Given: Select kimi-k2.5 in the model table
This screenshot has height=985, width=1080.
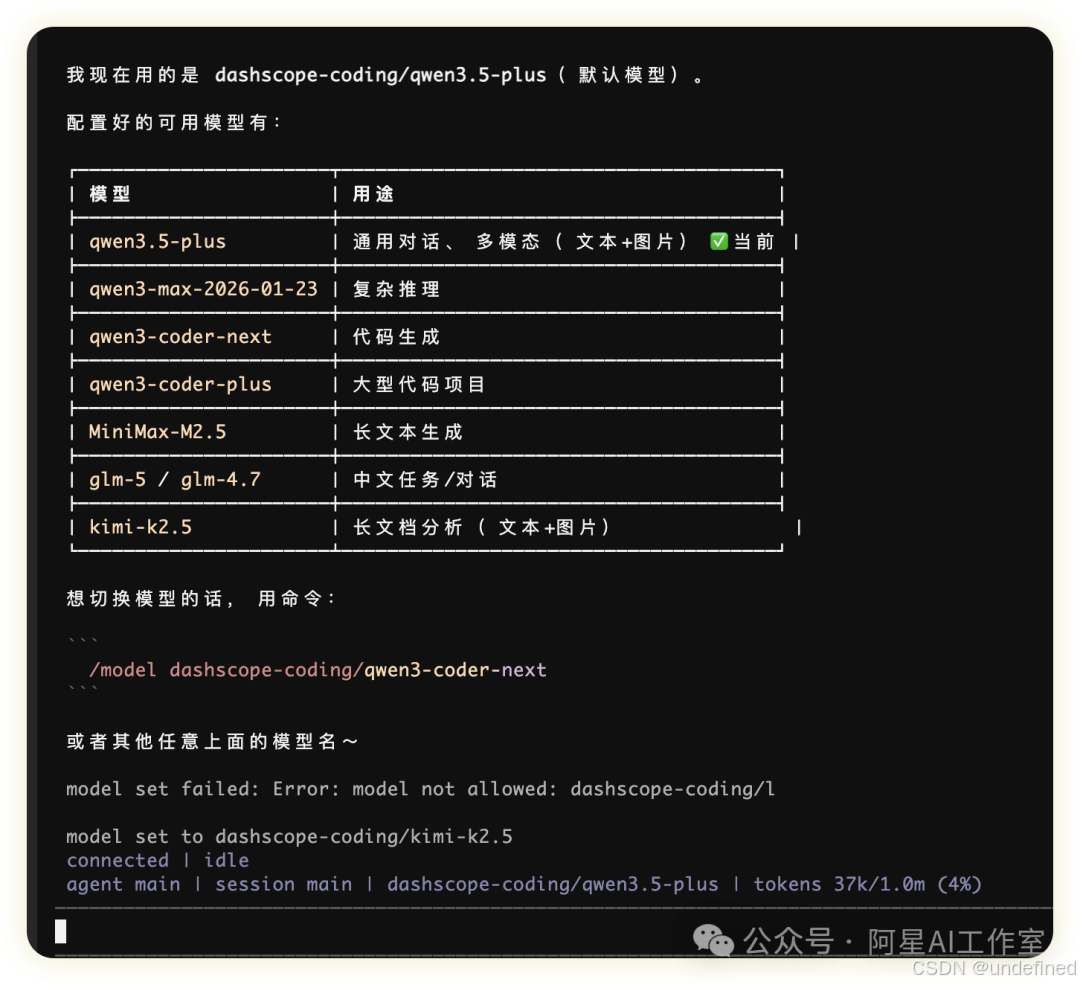Looking at the screenshot, I should click(141, 527).
